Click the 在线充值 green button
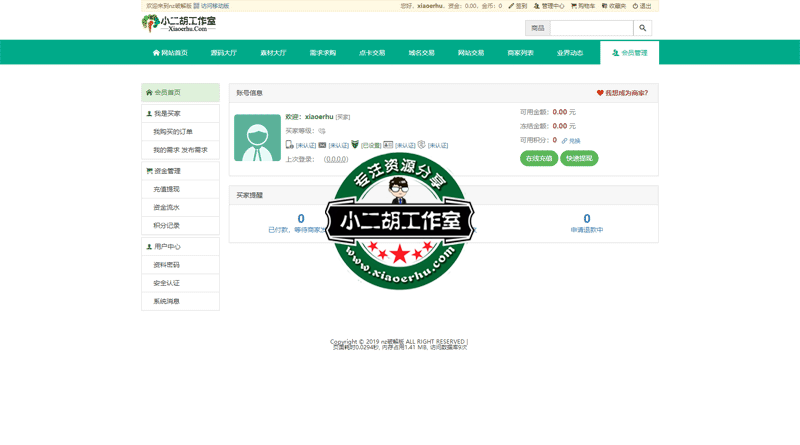This screenshot has height=445, width=800. click(x=539, y=158)
